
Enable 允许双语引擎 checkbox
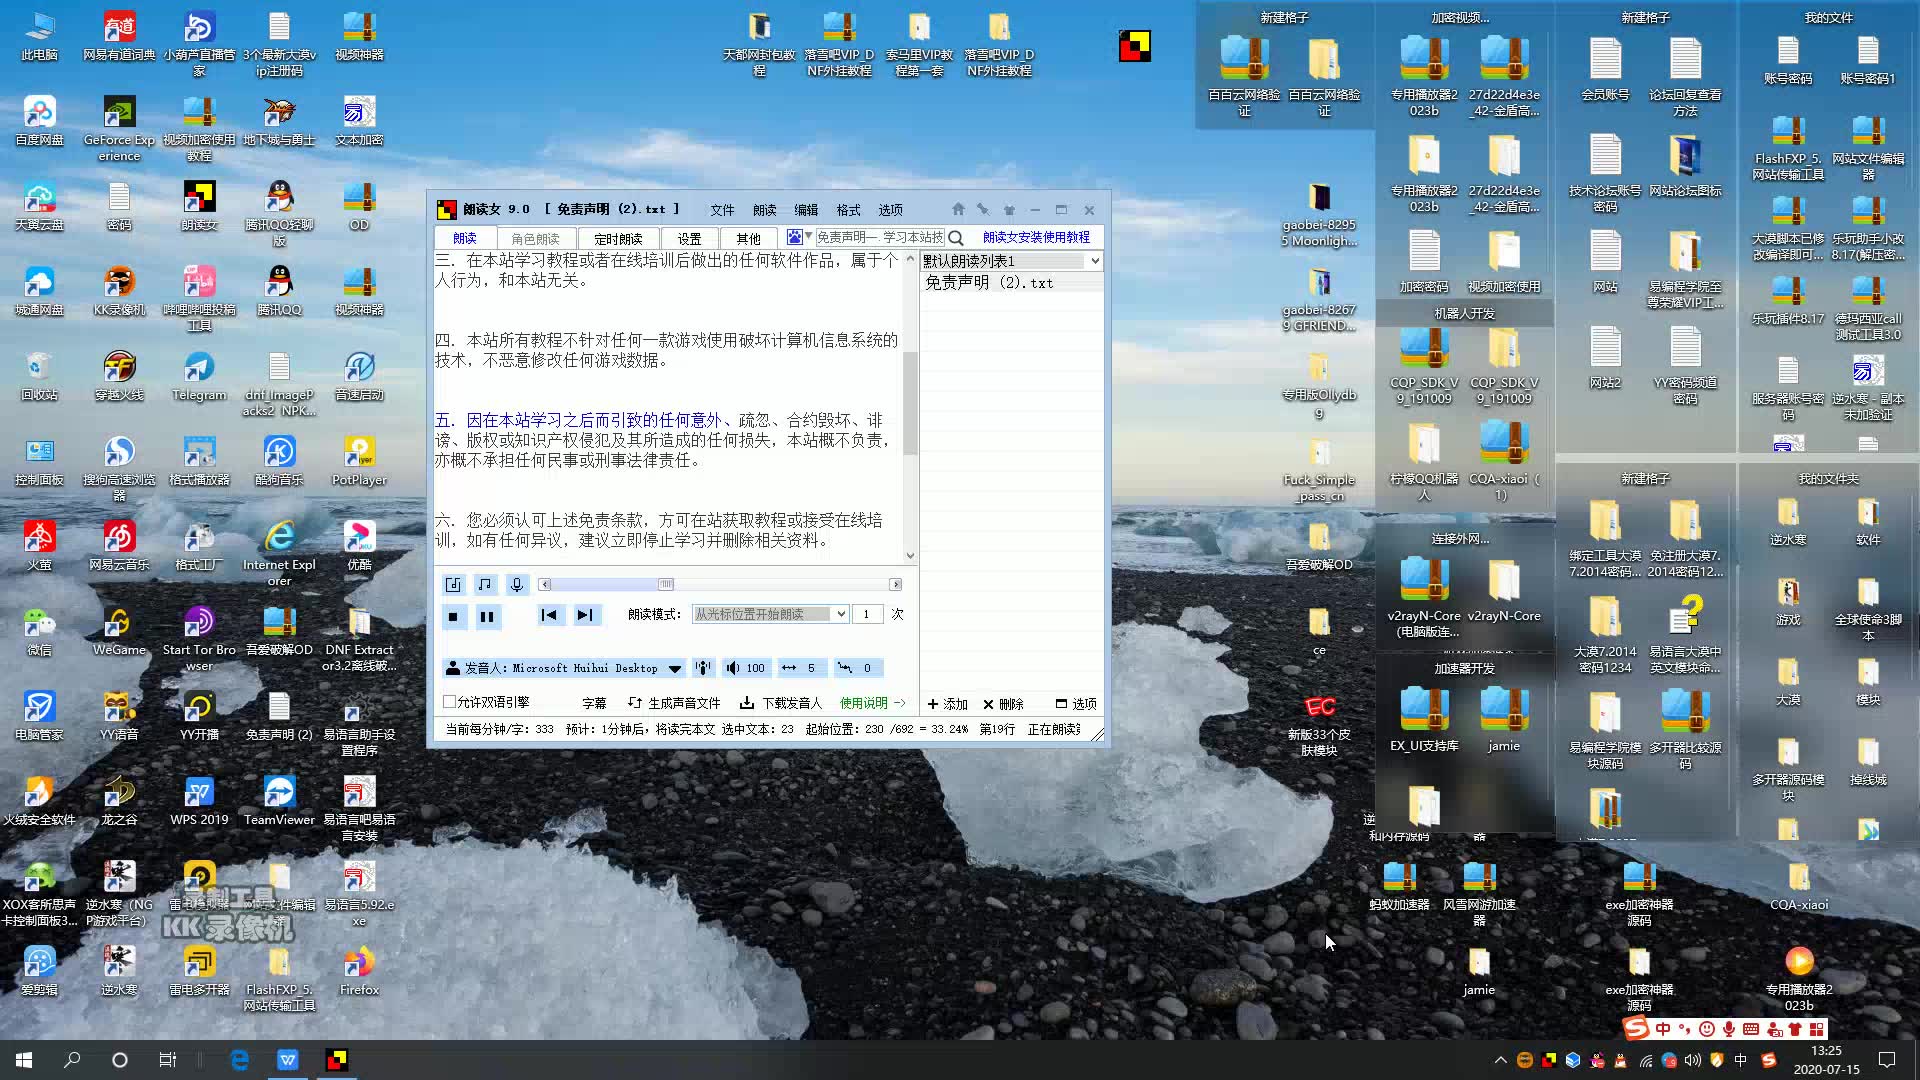click(450, 702)
